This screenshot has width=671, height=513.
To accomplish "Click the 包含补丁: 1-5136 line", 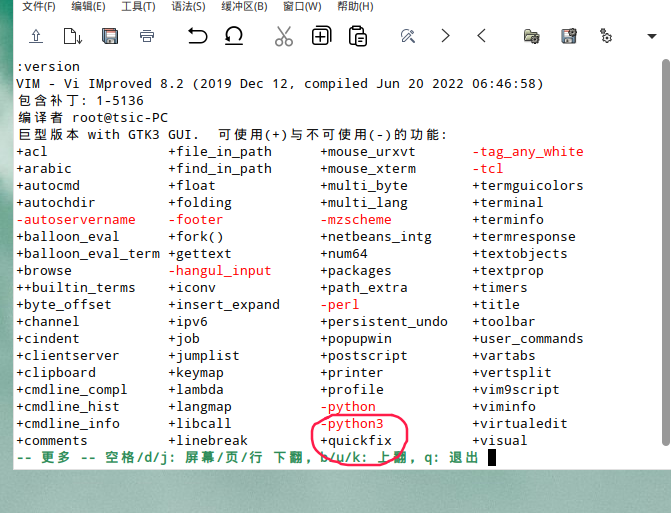I will 81,101.
